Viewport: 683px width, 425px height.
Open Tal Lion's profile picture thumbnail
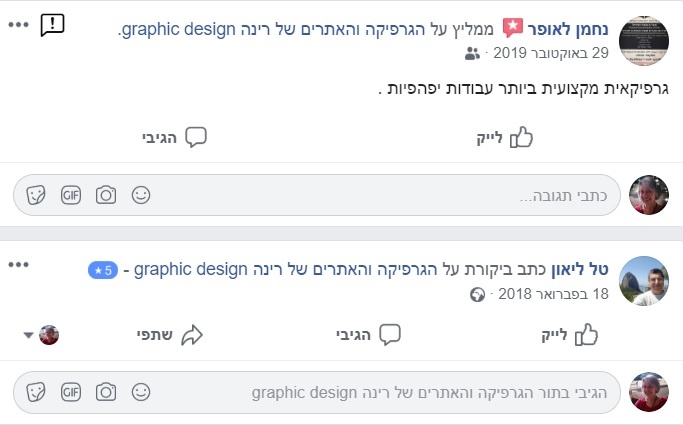click(x=644, y=279)
